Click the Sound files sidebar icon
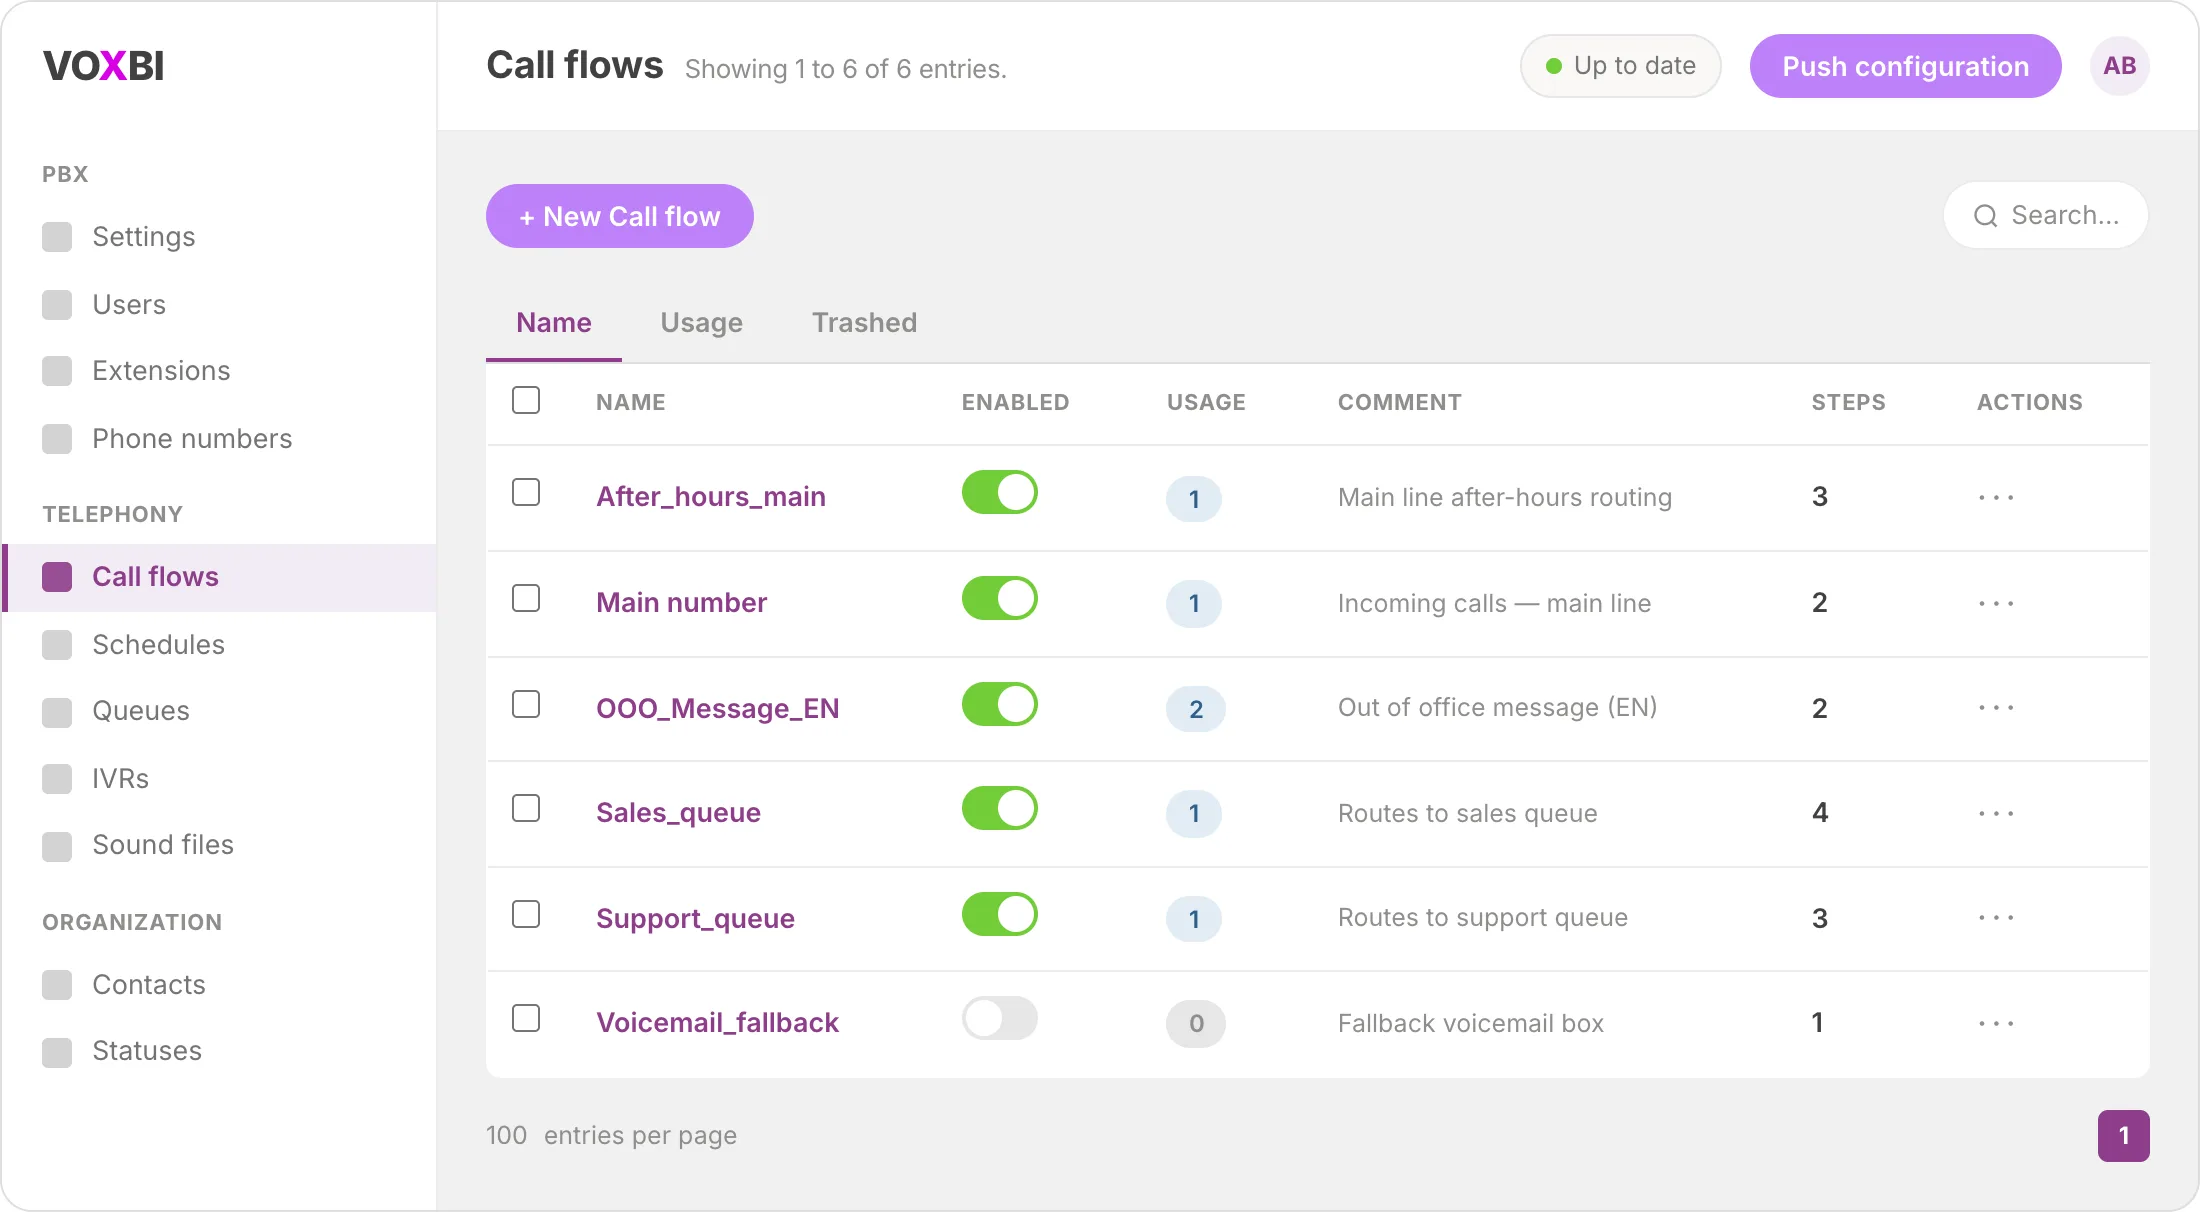Screen dimensions: 2200x1212 coord(57,845)
